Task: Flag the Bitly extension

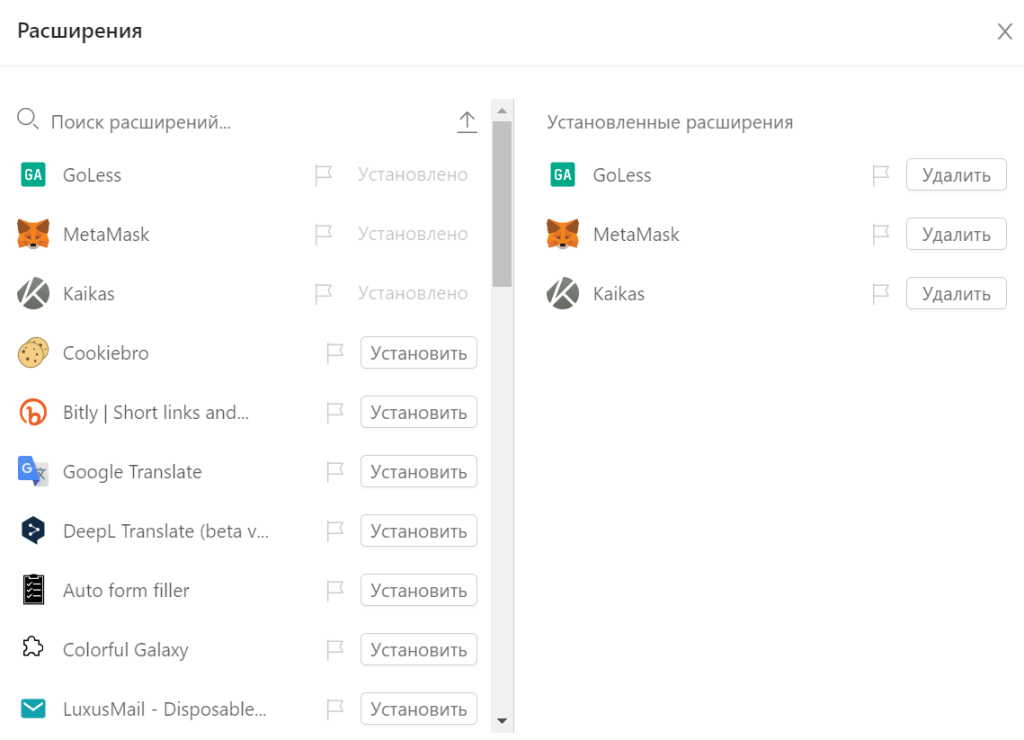Action: tap(335, 412)
